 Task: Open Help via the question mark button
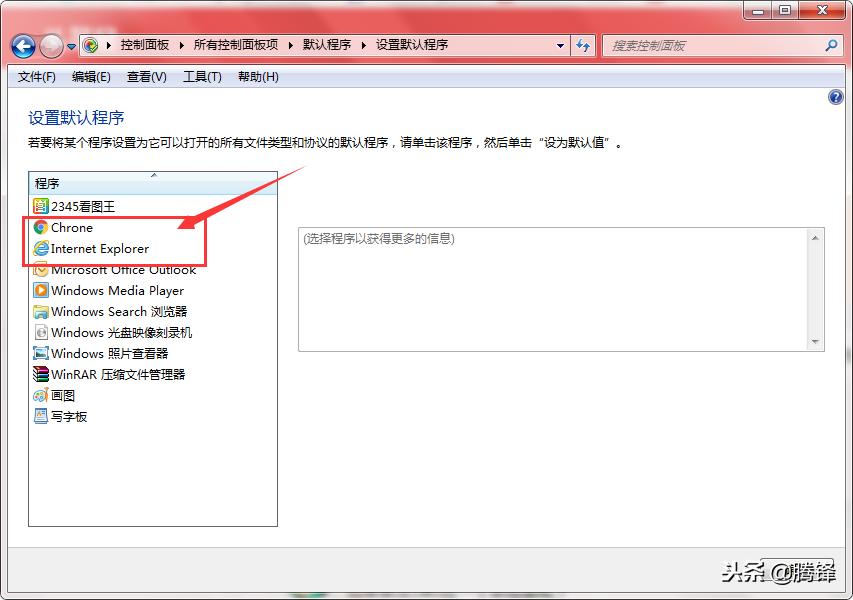click(836, 97)
